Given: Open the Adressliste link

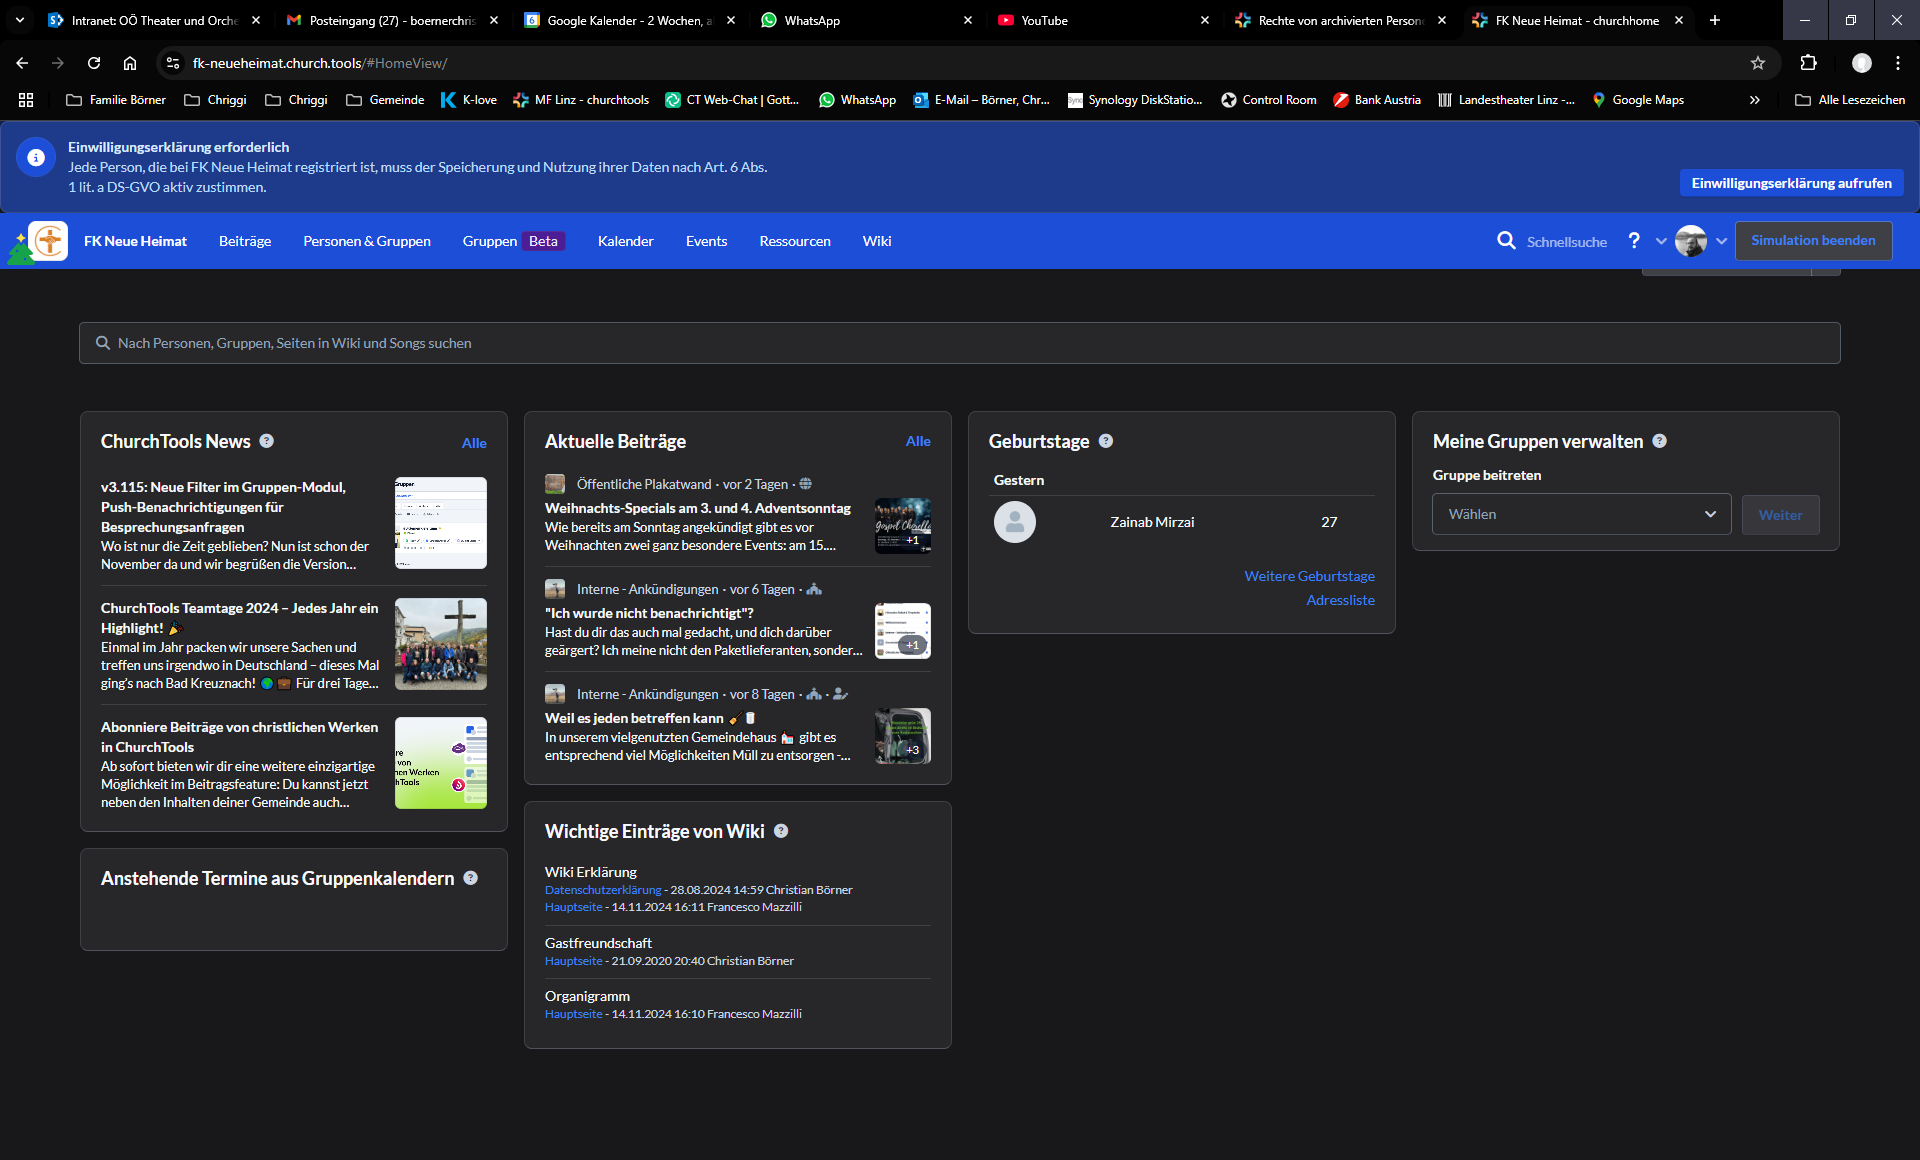Looking at the screenshot, I should tap(1340, 600).
